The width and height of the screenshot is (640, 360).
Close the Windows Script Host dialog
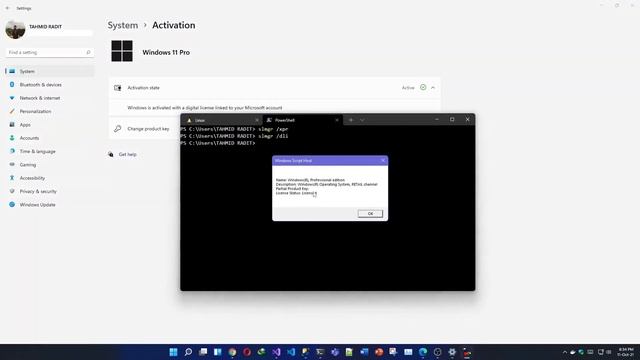tap(383, 160)
